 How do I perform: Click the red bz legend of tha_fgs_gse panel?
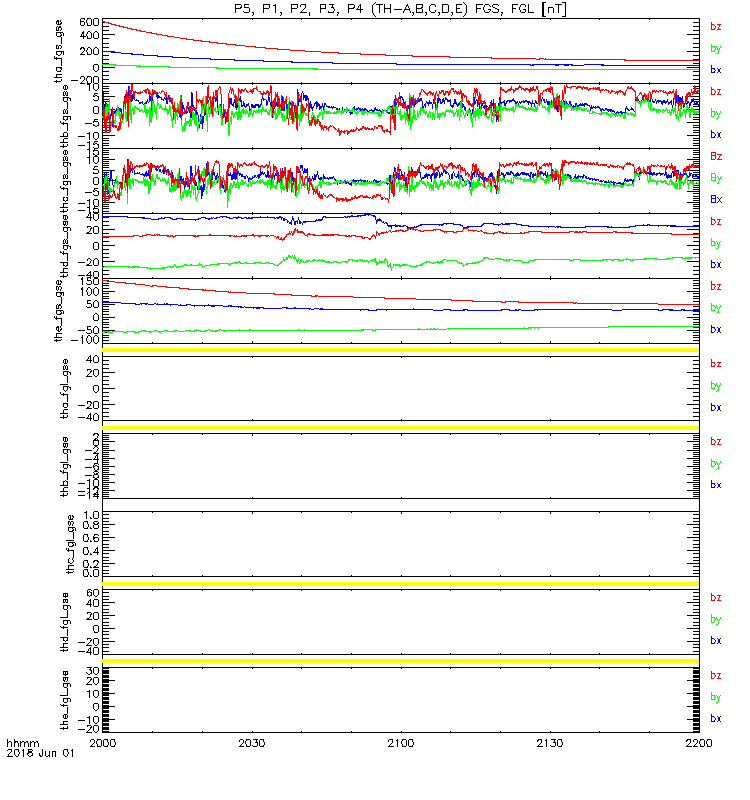tap(716, 27)
